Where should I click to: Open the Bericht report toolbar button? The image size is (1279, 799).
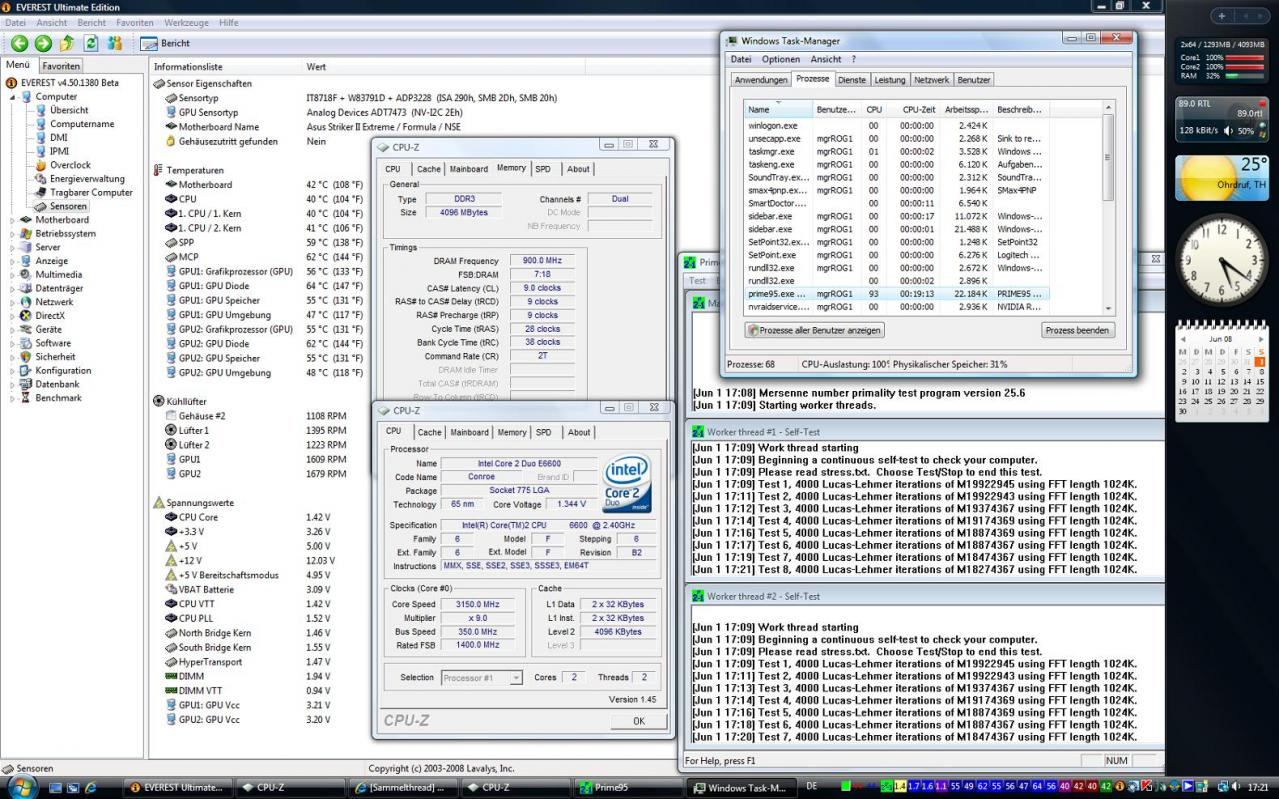click(165, 43)
